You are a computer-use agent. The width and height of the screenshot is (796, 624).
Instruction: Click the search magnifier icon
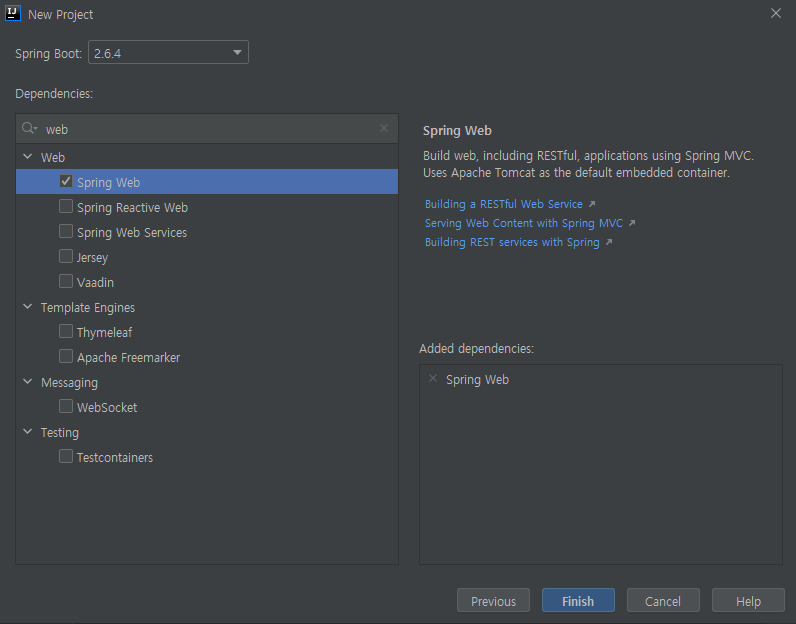coord(29,128)
